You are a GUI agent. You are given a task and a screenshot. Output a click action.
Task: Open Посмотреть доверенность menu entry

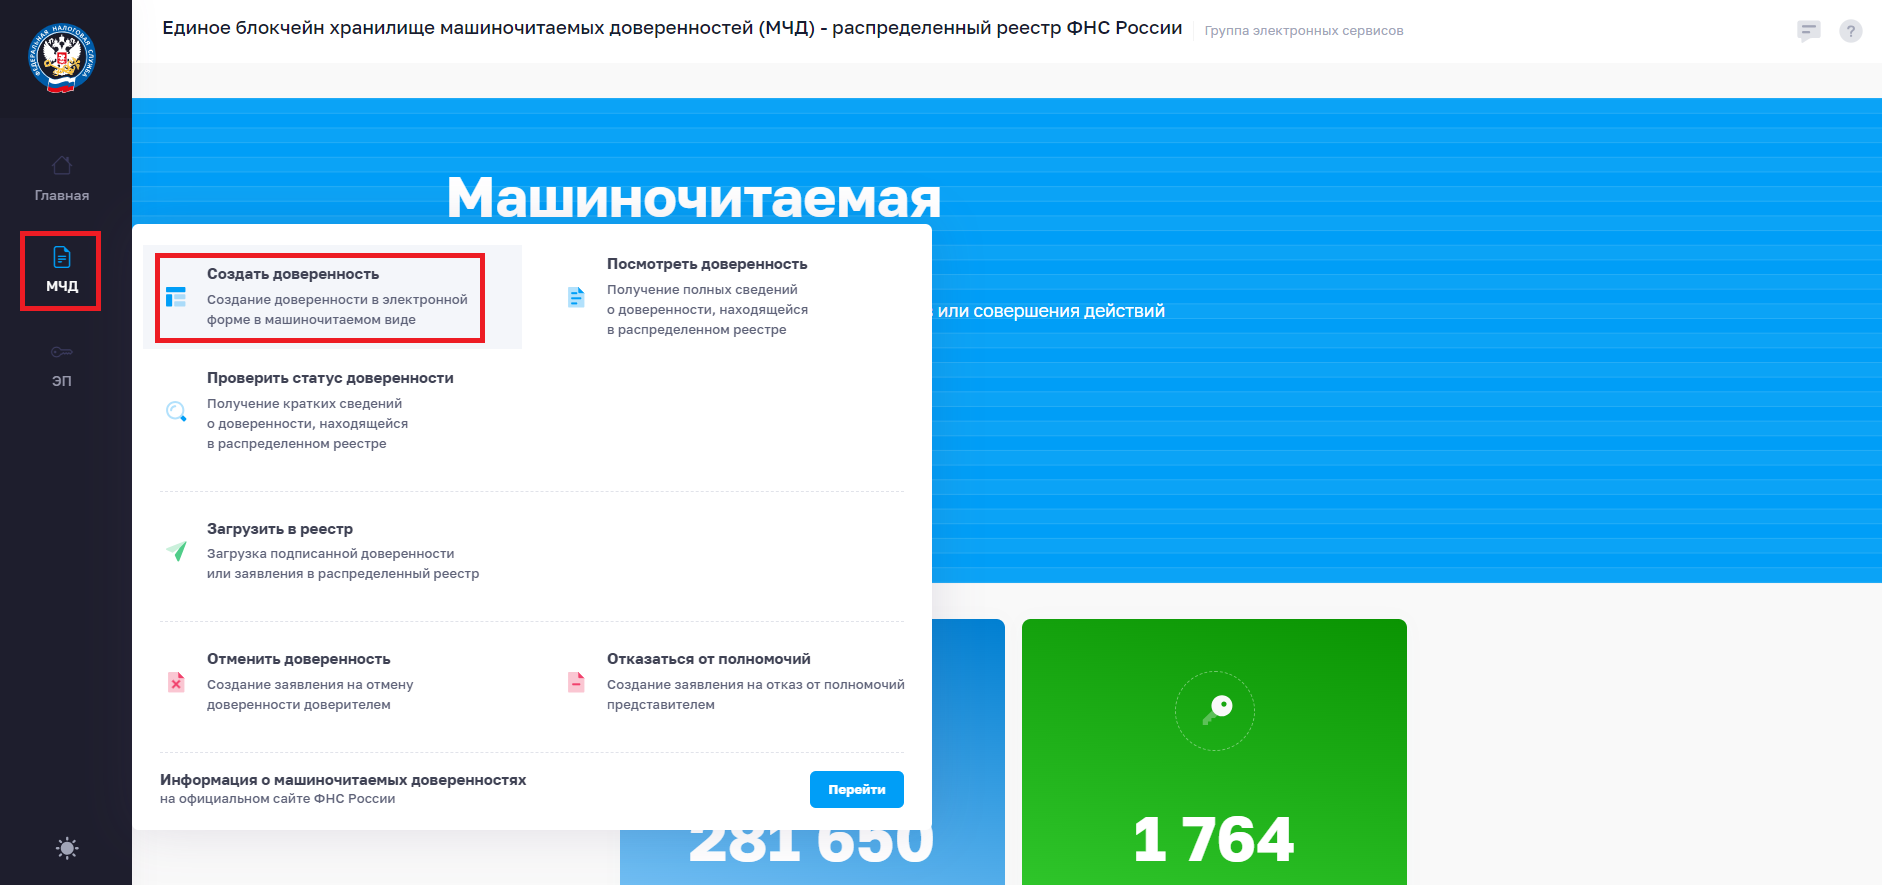[706, 264]
